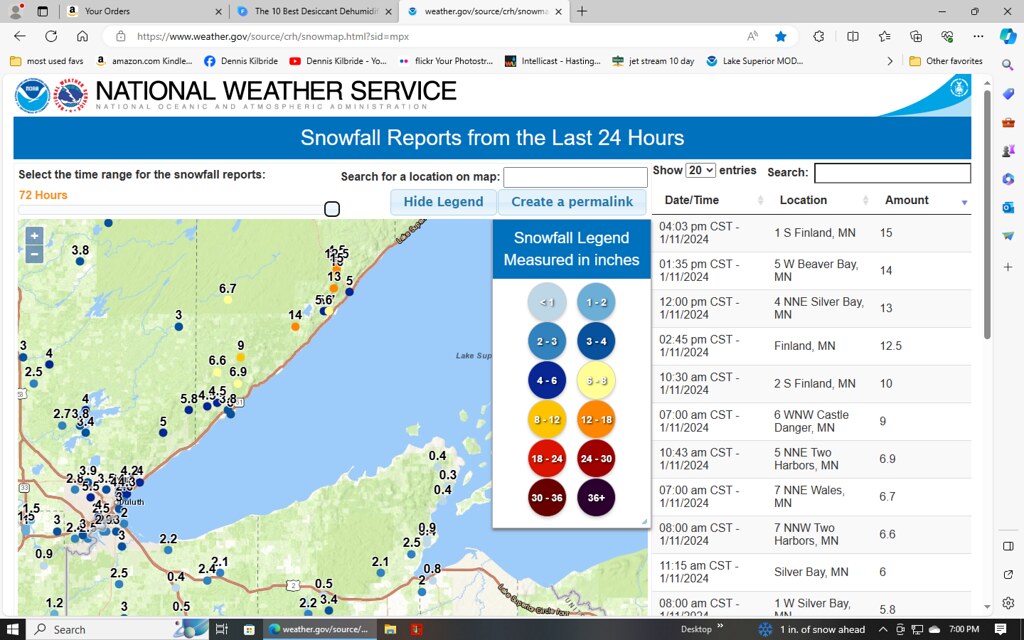Toggle the legend with Hide Legend button
Image resolution: width=1024 pixels, height=640 pixels.
coord(443,201)
